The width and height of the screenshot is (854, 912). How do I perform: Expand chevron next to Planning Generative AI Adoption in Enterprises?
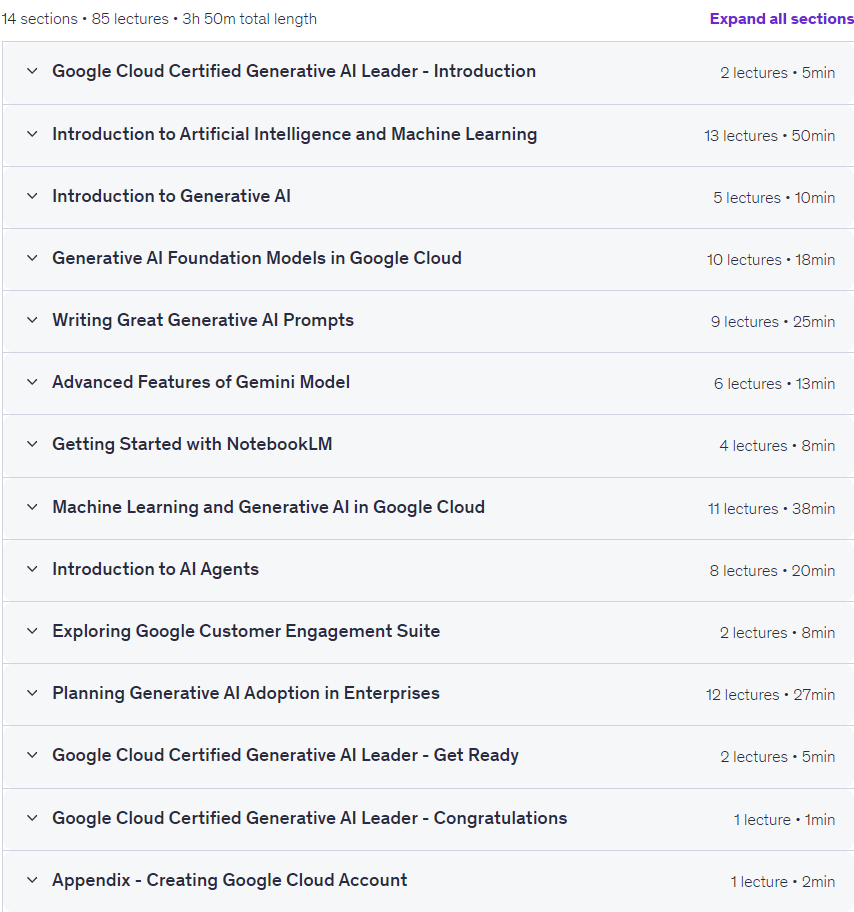(x=33, y=693)
